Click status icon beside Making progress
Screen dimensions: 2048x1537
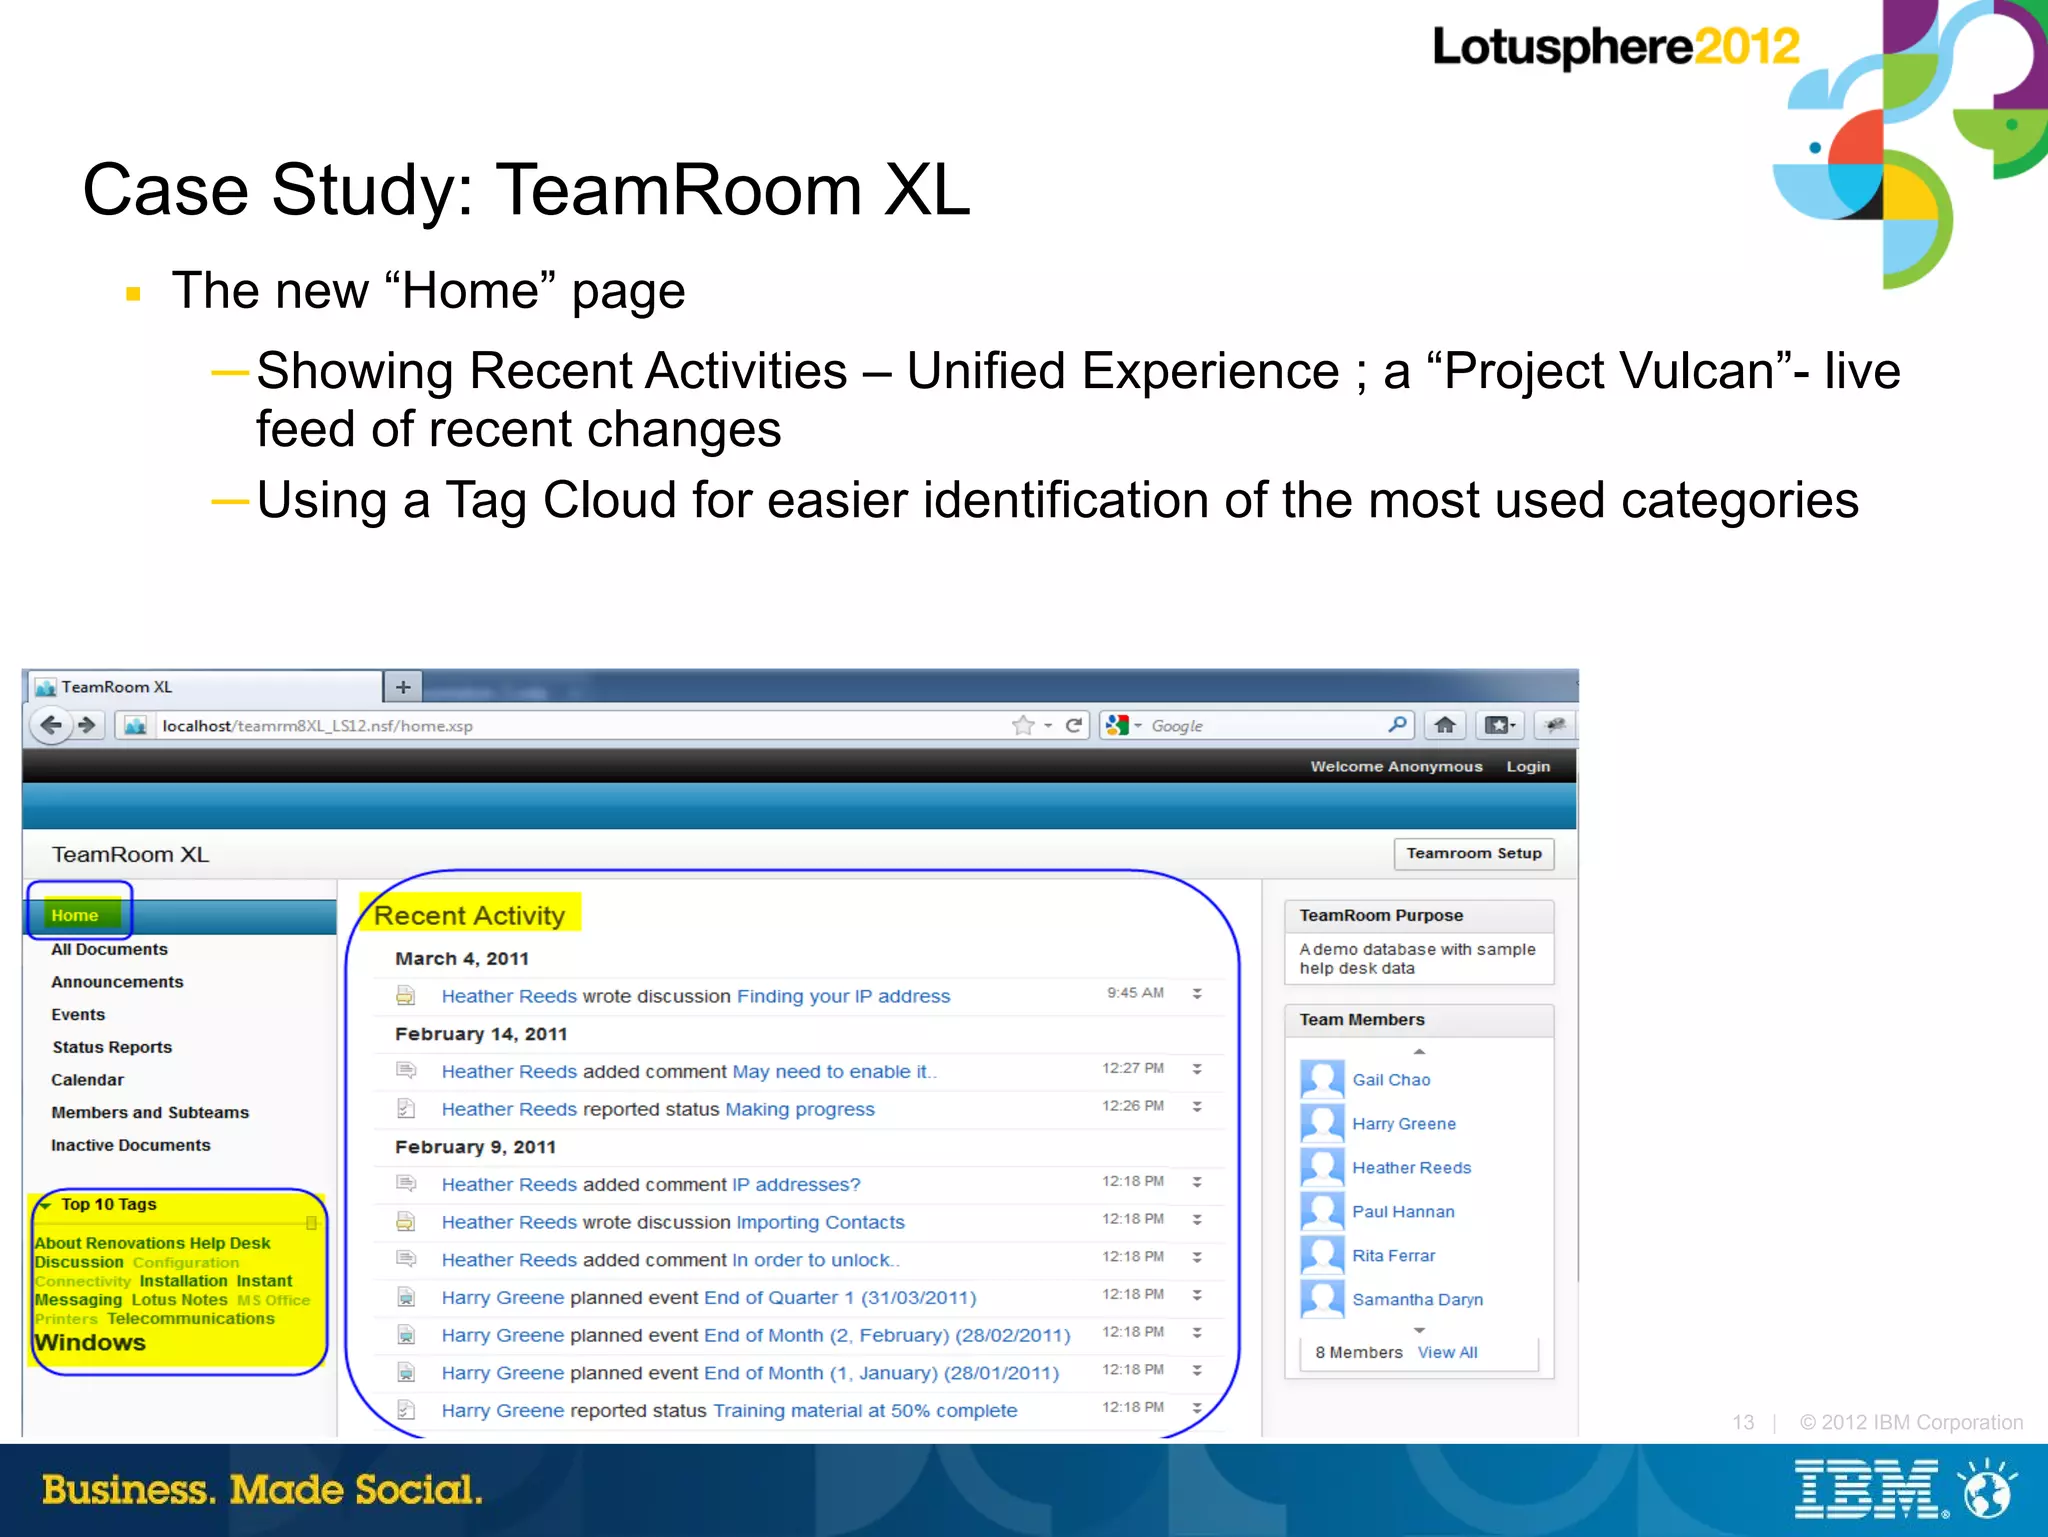405,1109
